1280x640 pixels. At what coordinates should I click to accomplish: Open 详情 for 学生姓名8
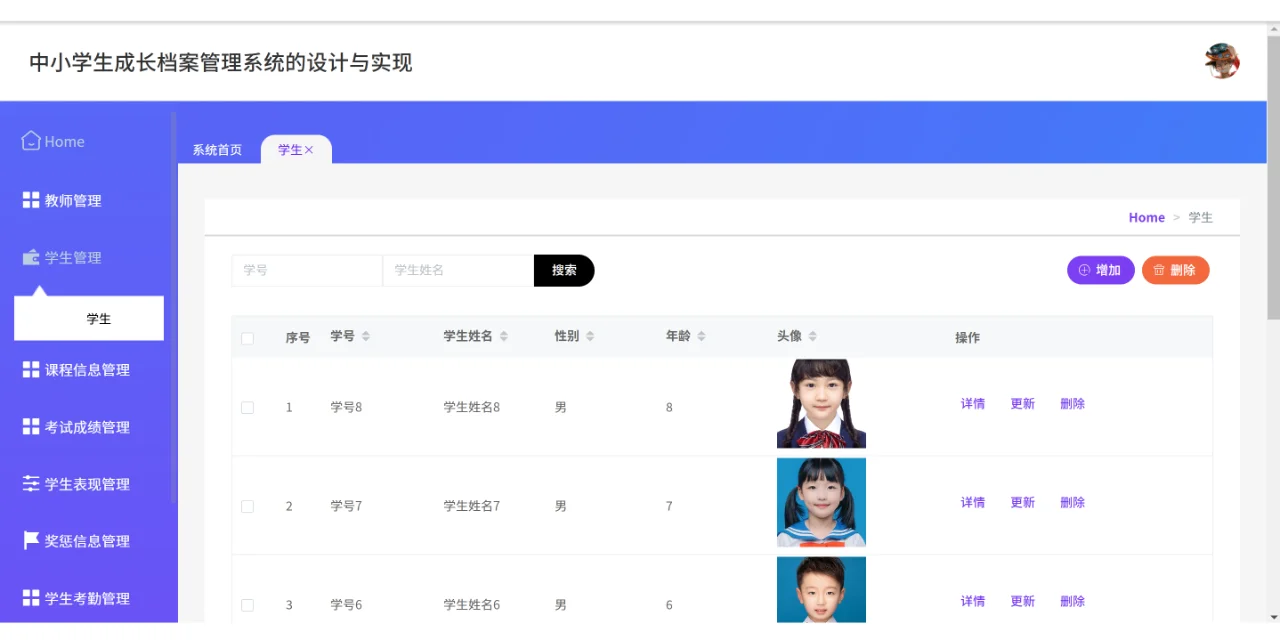tap(973, 403)
